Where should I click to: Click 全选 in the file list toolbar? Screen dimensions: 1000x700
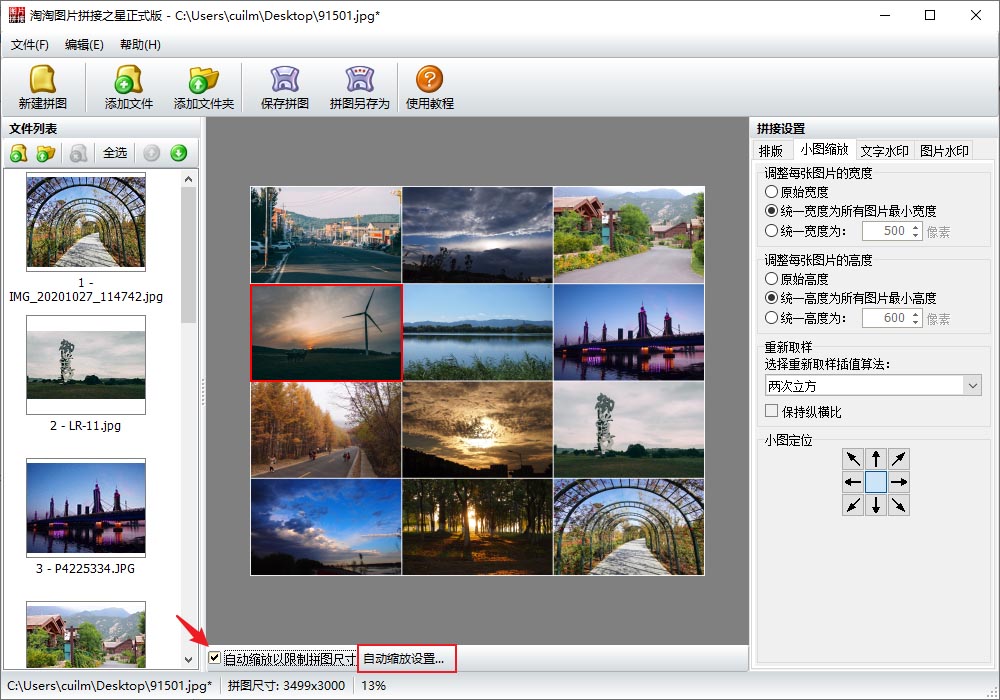click(115, 153)
